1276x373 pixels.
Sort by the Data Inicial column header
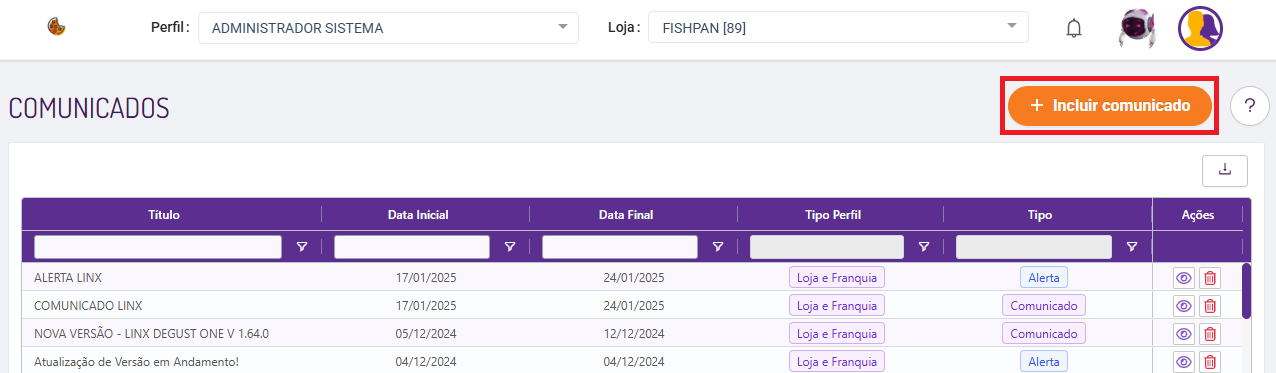(418, 214)
